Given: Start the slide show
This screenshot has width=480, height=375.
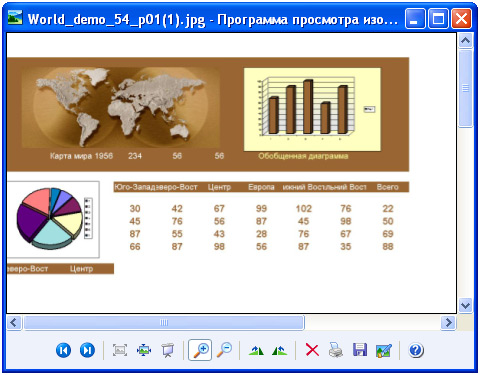Looking at the screenshot, I should click(x=168, y=350).
